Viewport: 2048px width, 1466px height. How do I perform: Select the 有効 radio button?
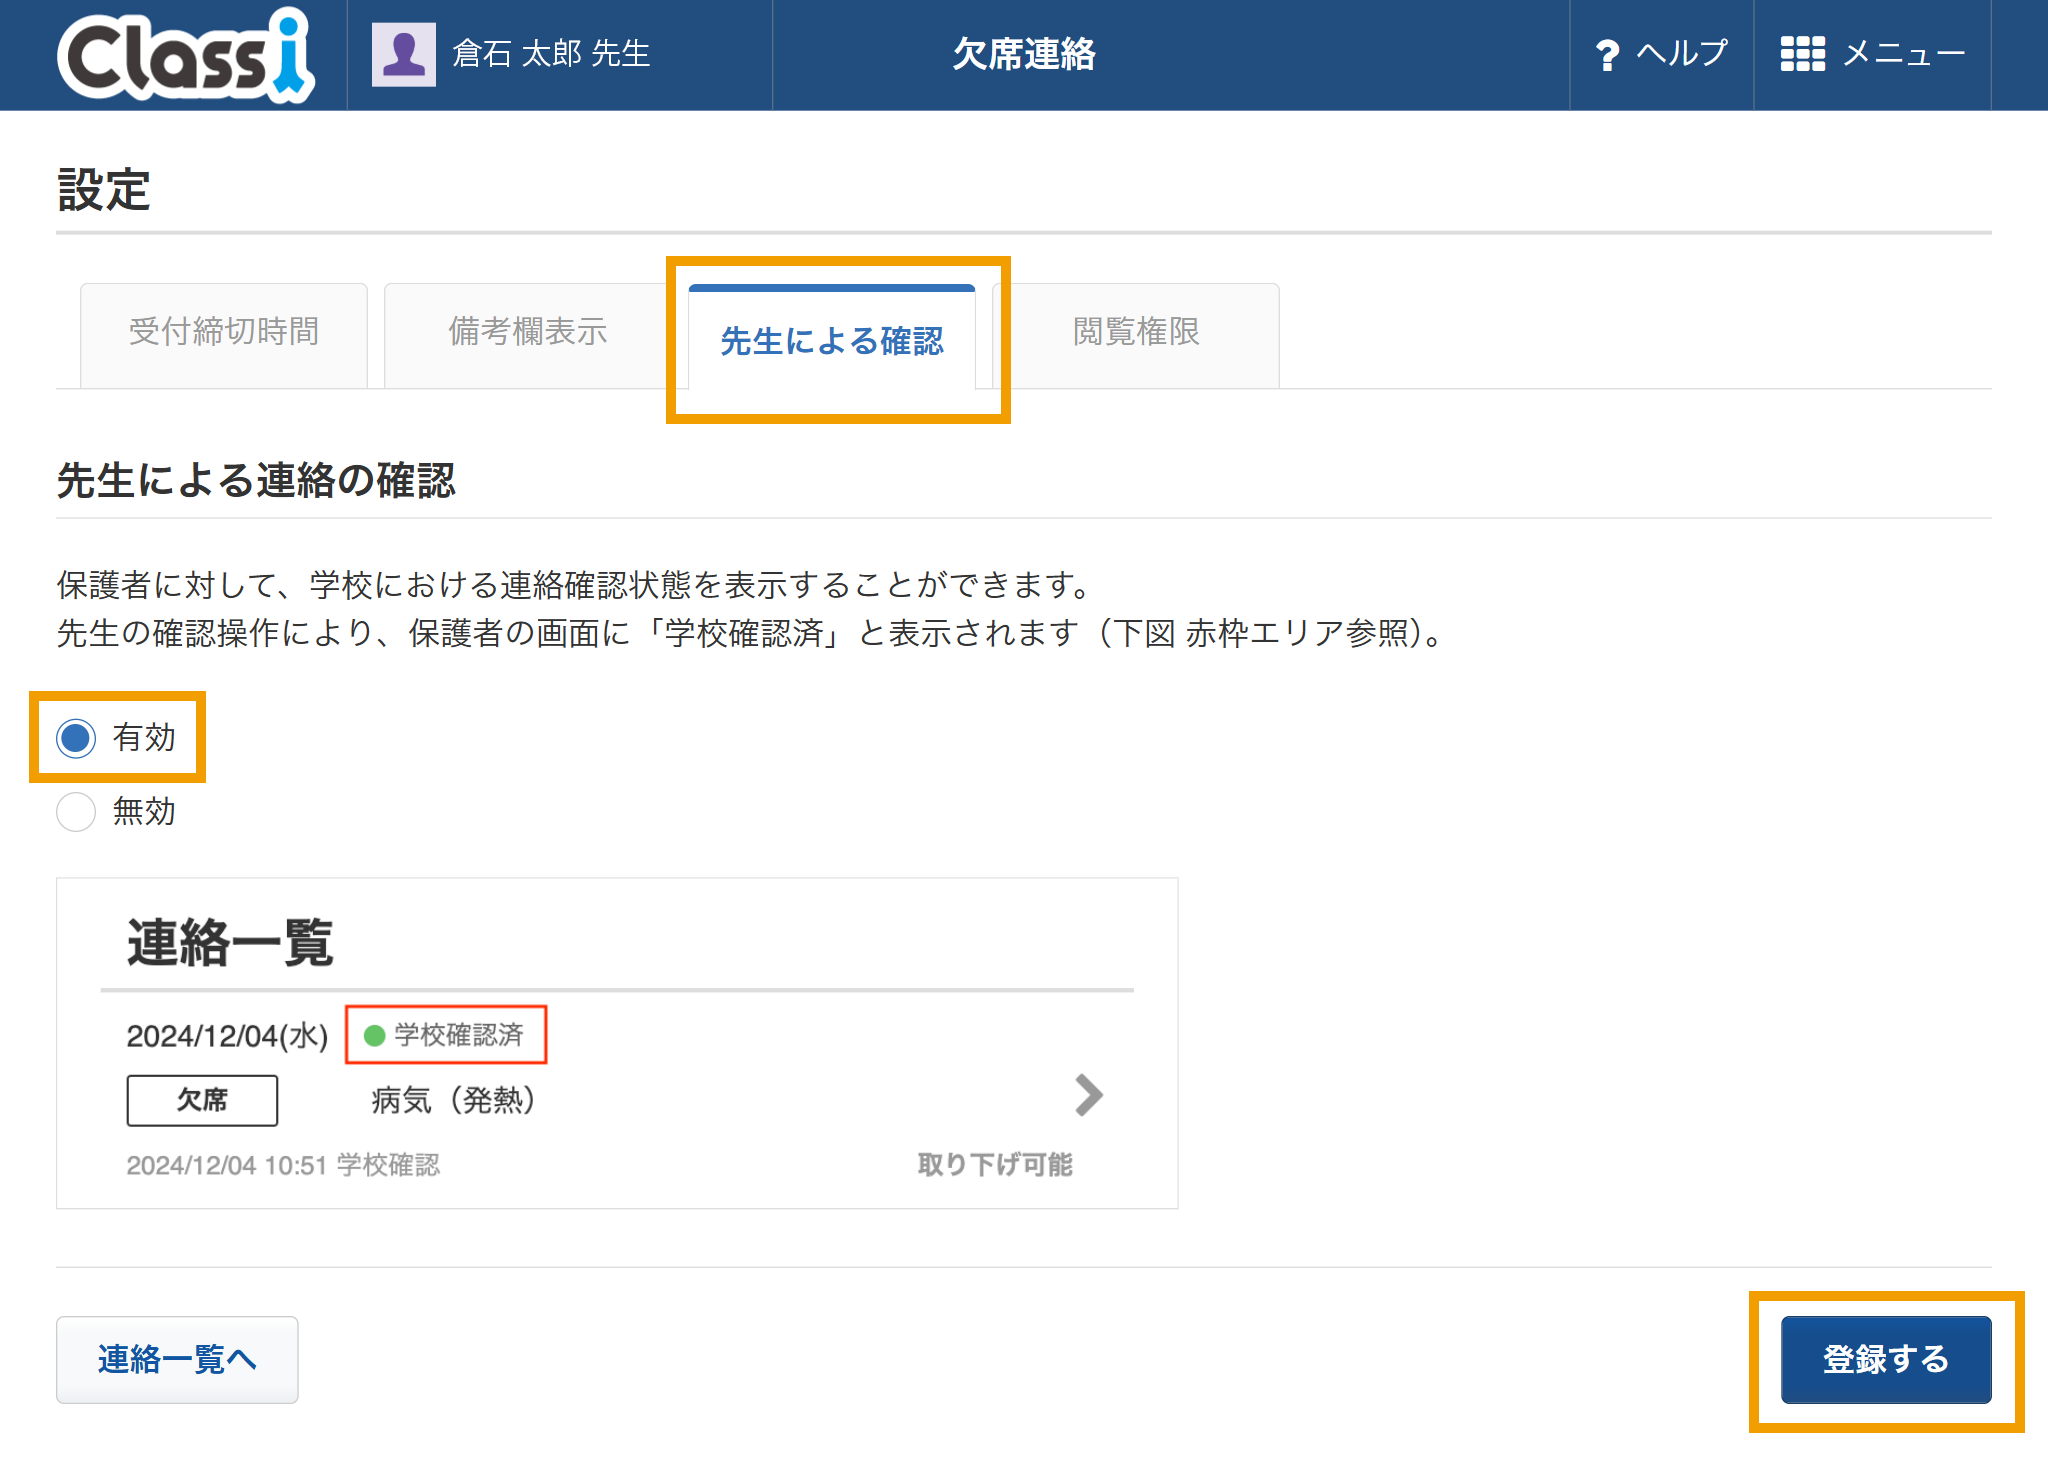pos(76,738)
